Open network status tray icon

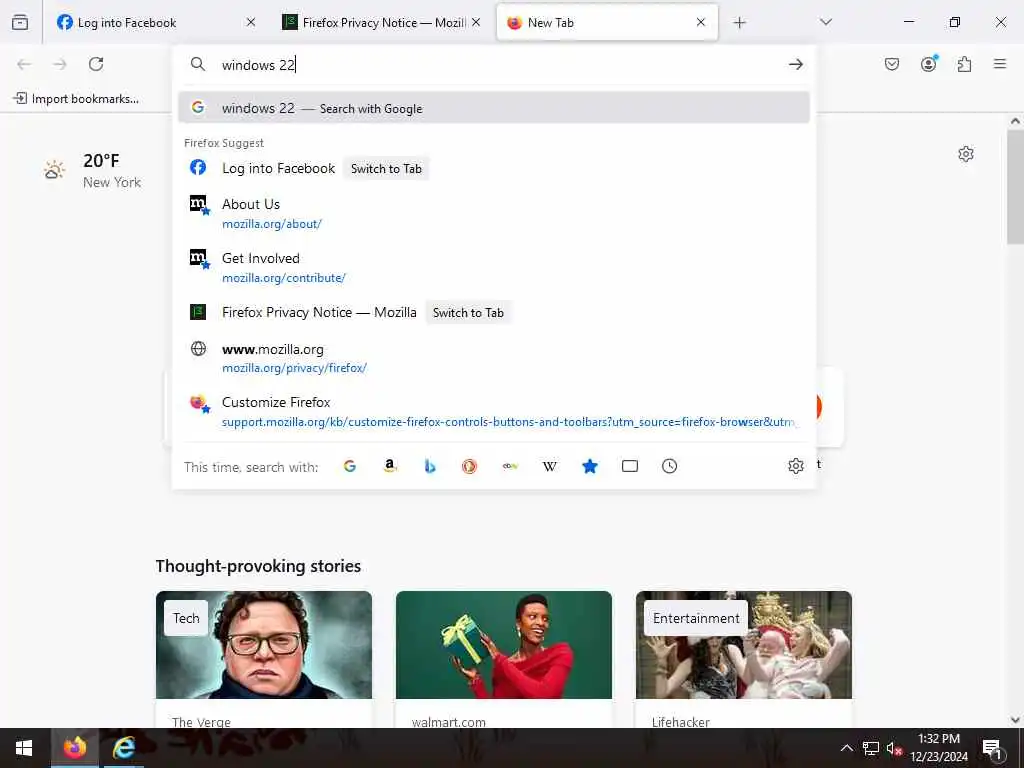(871, 748)
